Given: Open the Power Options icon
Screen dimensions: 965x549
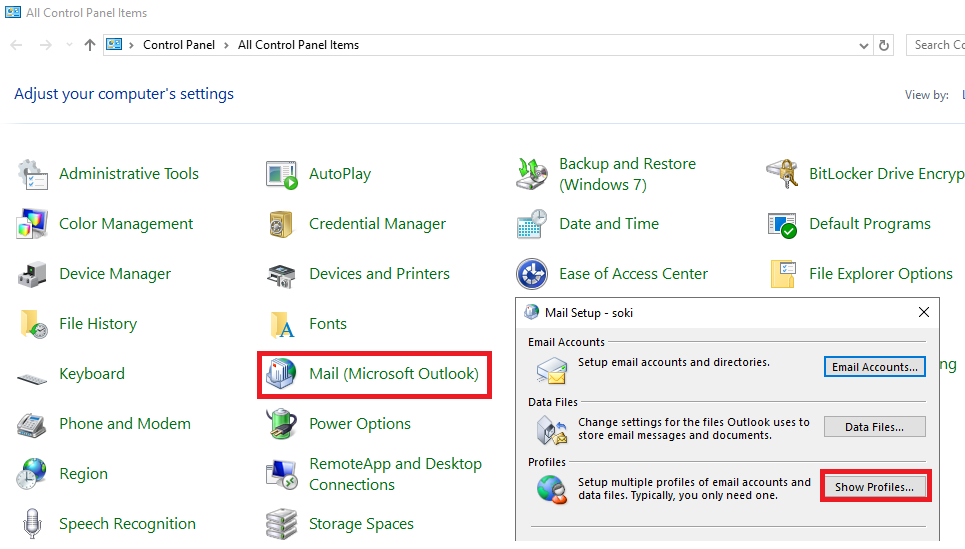Looking at the screenshot, I should 282,423.
